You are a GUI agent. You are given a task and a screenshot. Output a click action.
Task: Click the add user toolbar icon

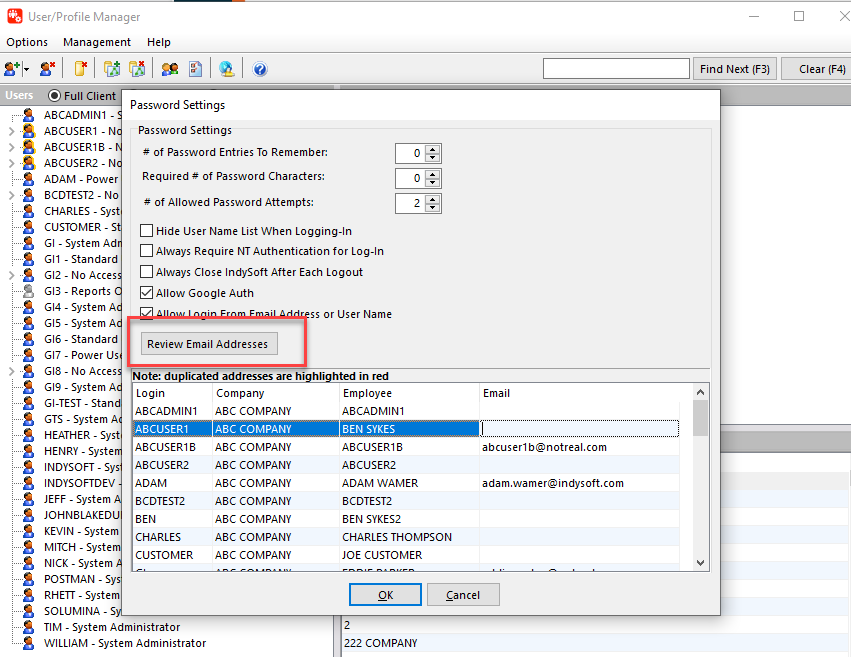pos(12,69)
